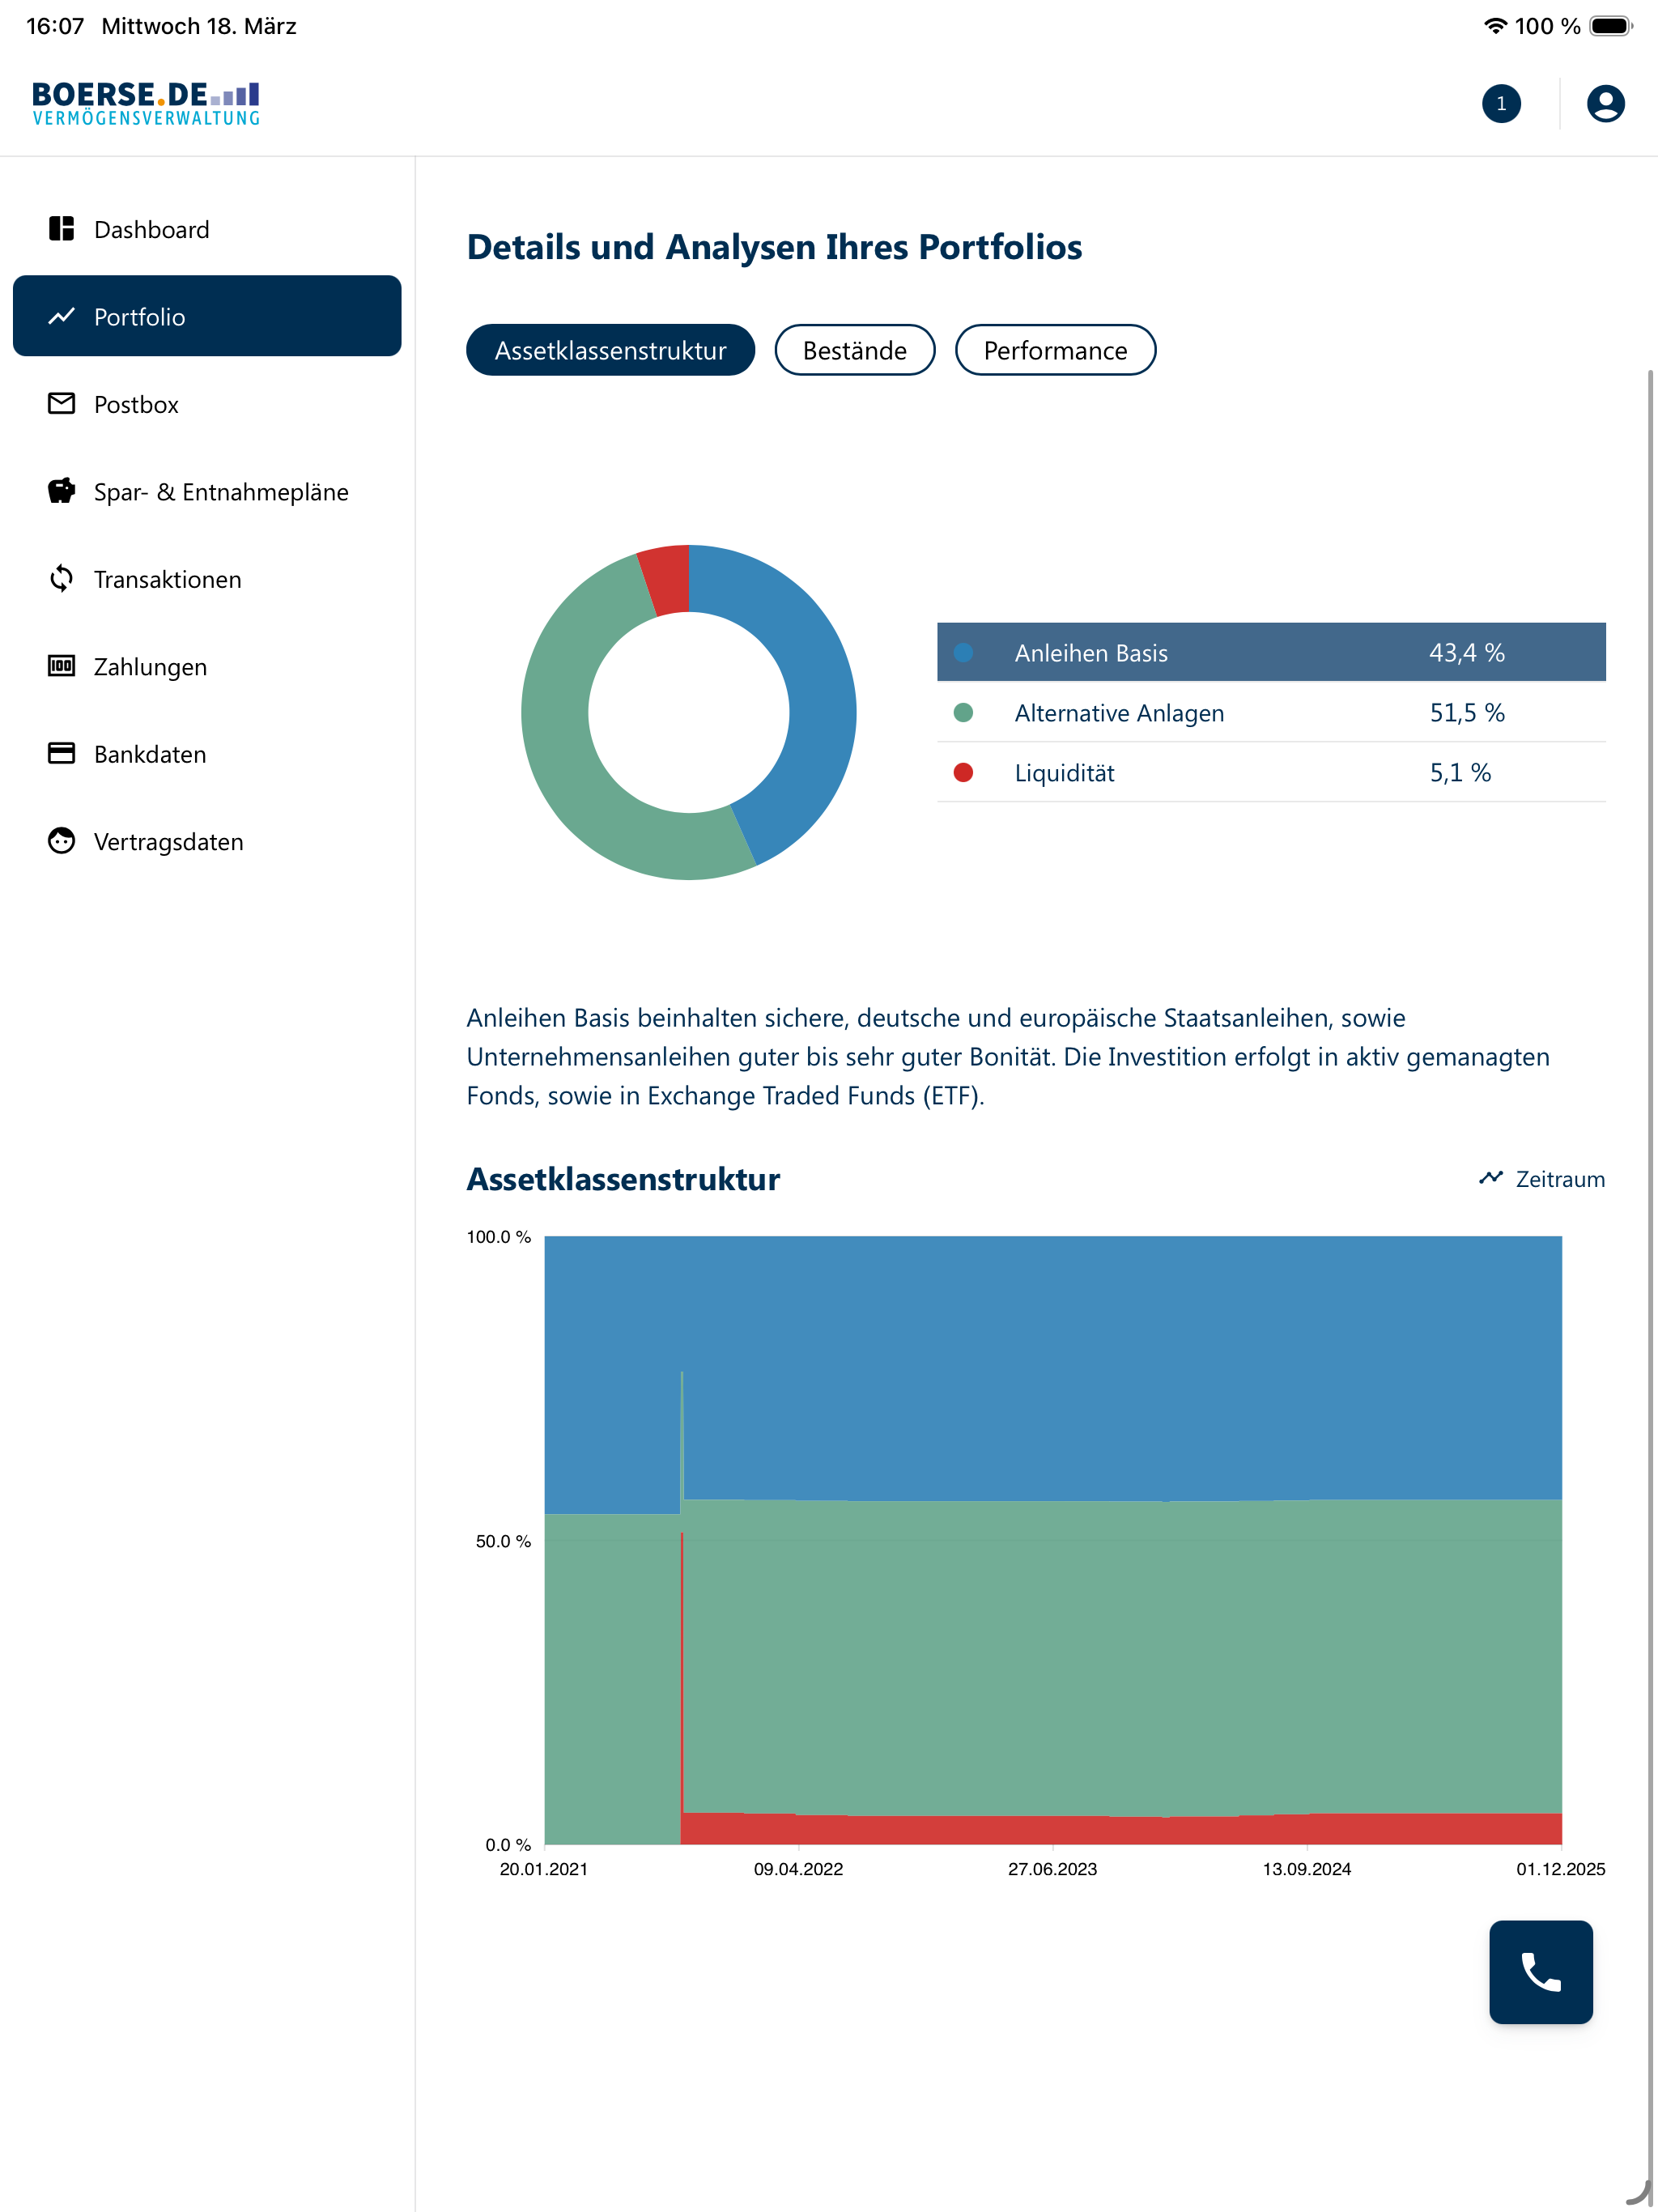Screen dimensions: 1658x2212
Task: Click the Dashboard grid icon
Action: click(x=62, y=229)
